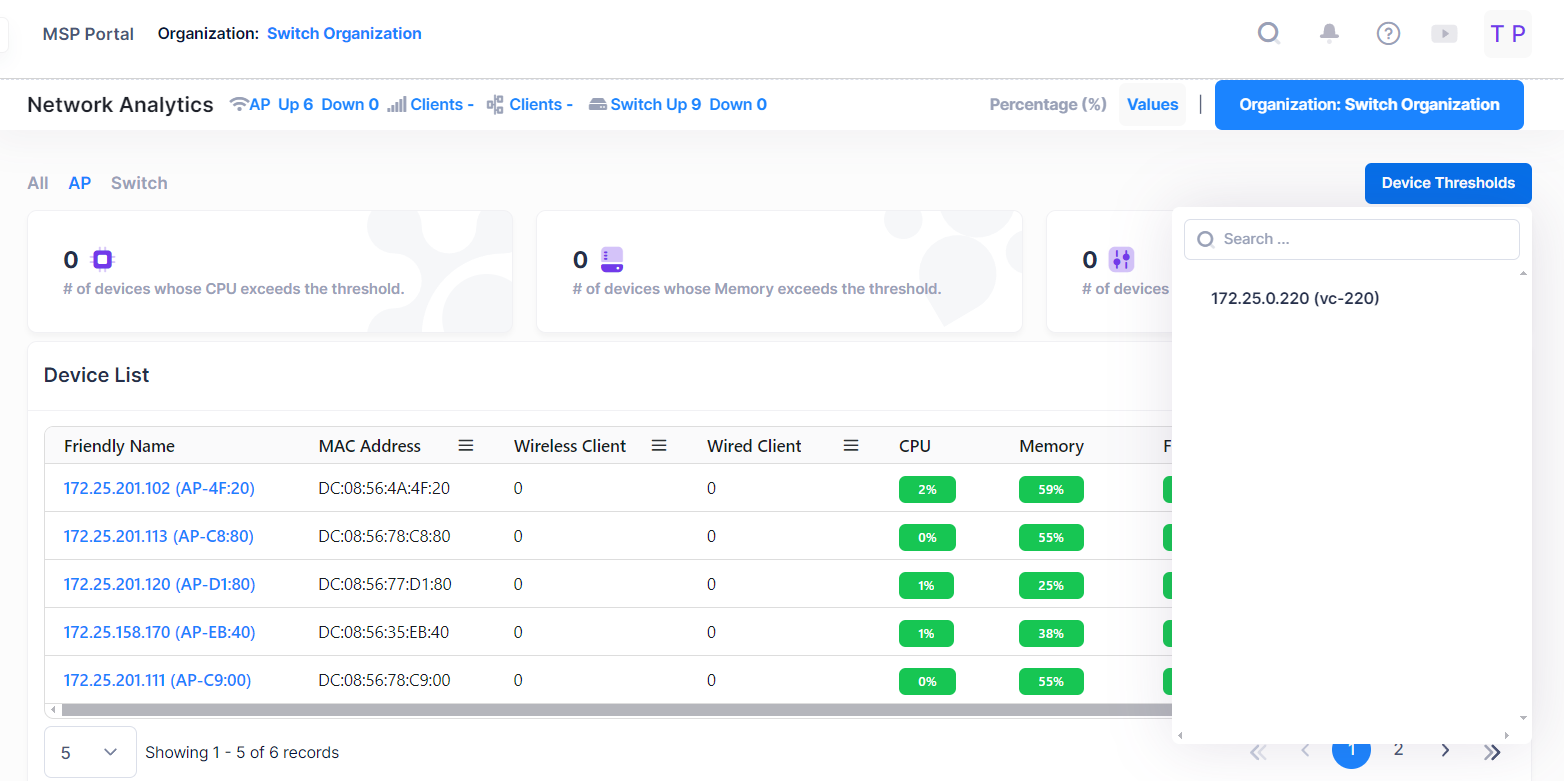The image size is (1564, 781).
Task: Click AP Down 0 status text
Action: [350, 104]
